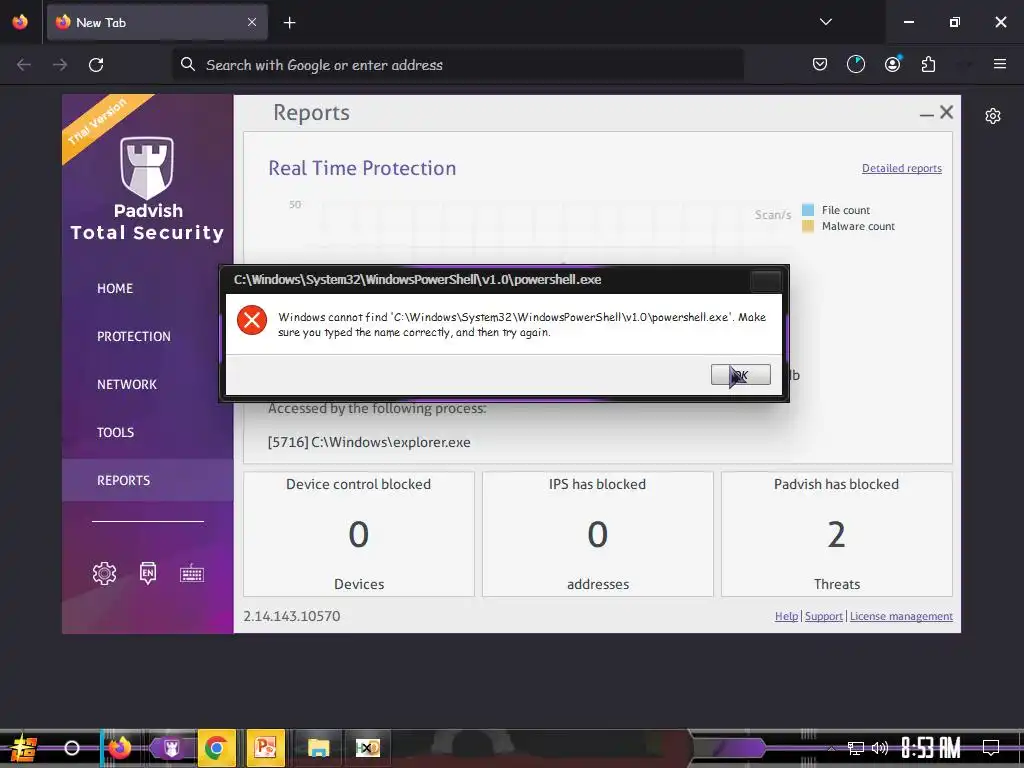Screen dimensions: 1024x768
Task: Open Detailed reports link
Action: [902, 168]
